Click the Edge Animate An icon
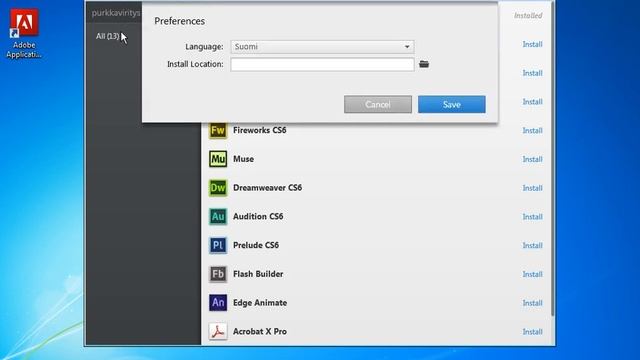 coord(218,303)
